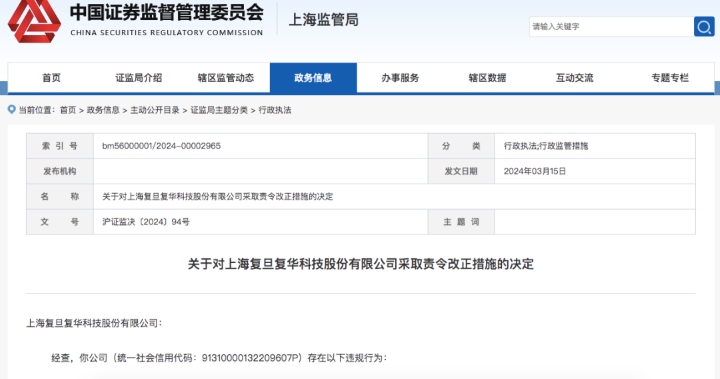Open the 互动交流 navigation tab
The width and height of the screenshot is (720, 379).
tap(574, 78)
